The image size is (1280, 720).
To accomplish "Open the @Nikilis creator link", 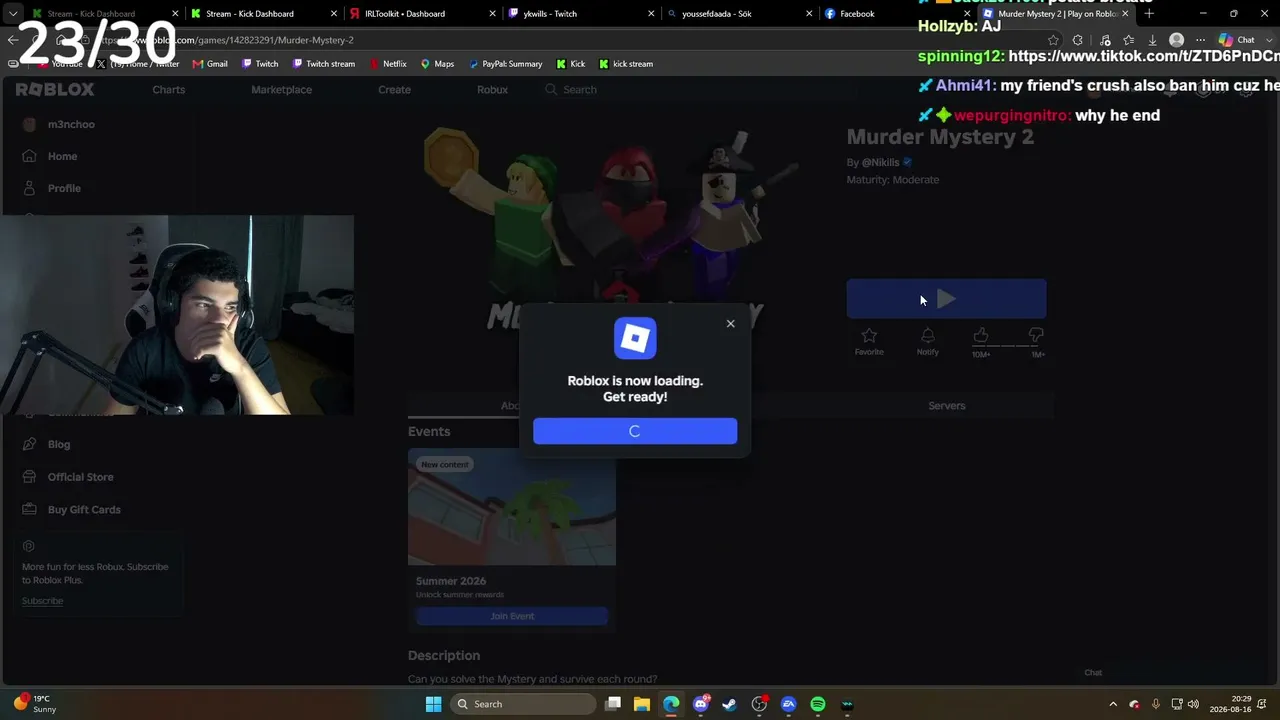I will tap(880, 162).
